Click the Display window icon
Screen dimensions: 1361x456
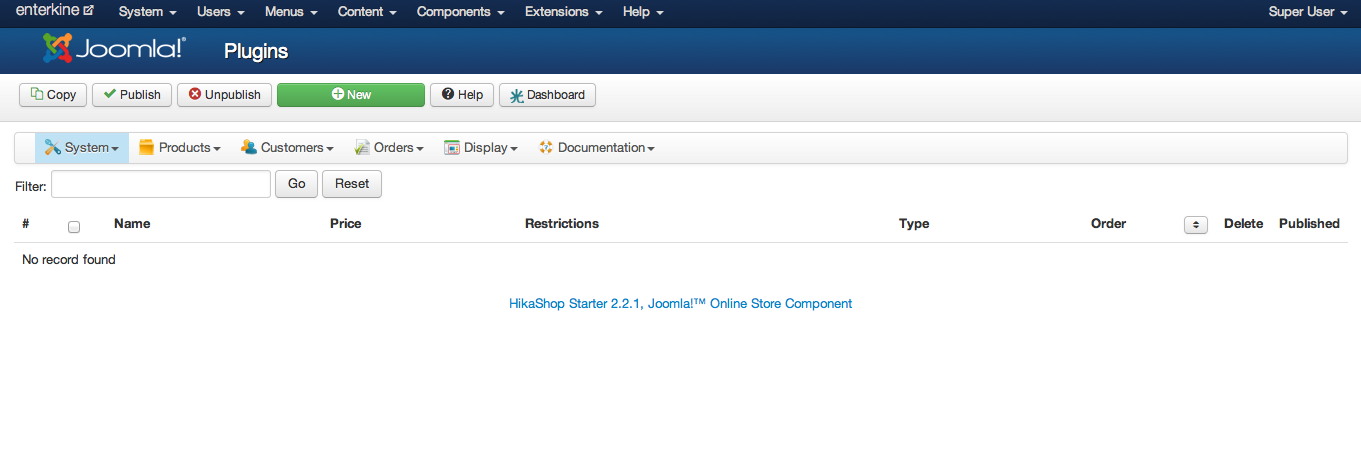452,147
